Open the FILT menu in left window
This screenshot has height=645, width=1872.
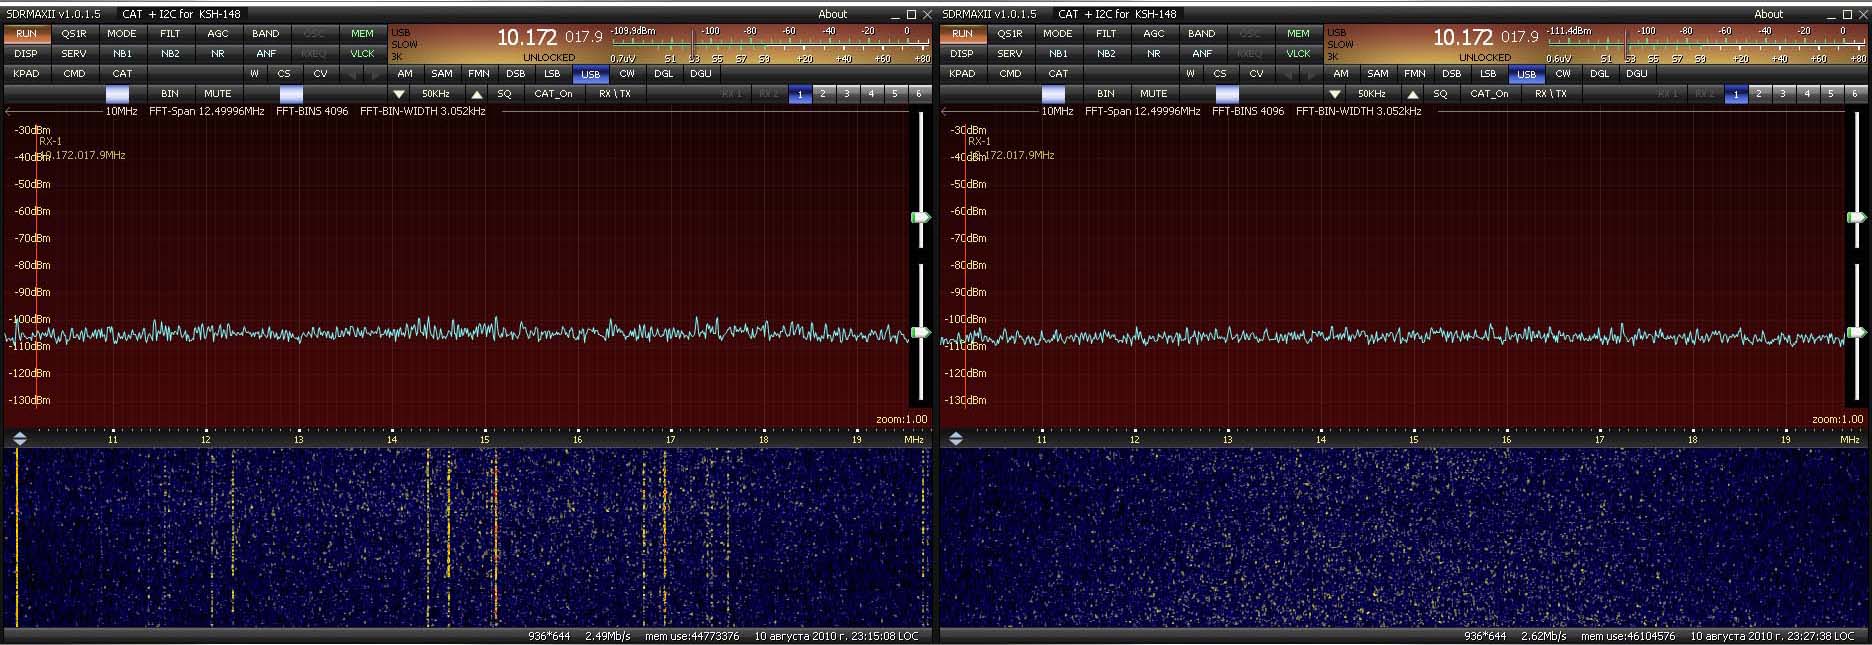coord(170,34)
